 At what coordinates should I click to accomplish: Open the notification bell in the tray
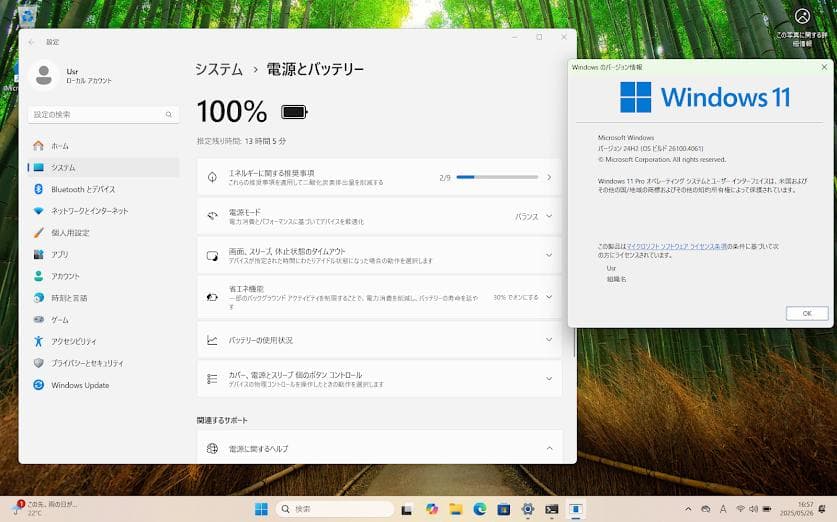(x=823, y=509)
